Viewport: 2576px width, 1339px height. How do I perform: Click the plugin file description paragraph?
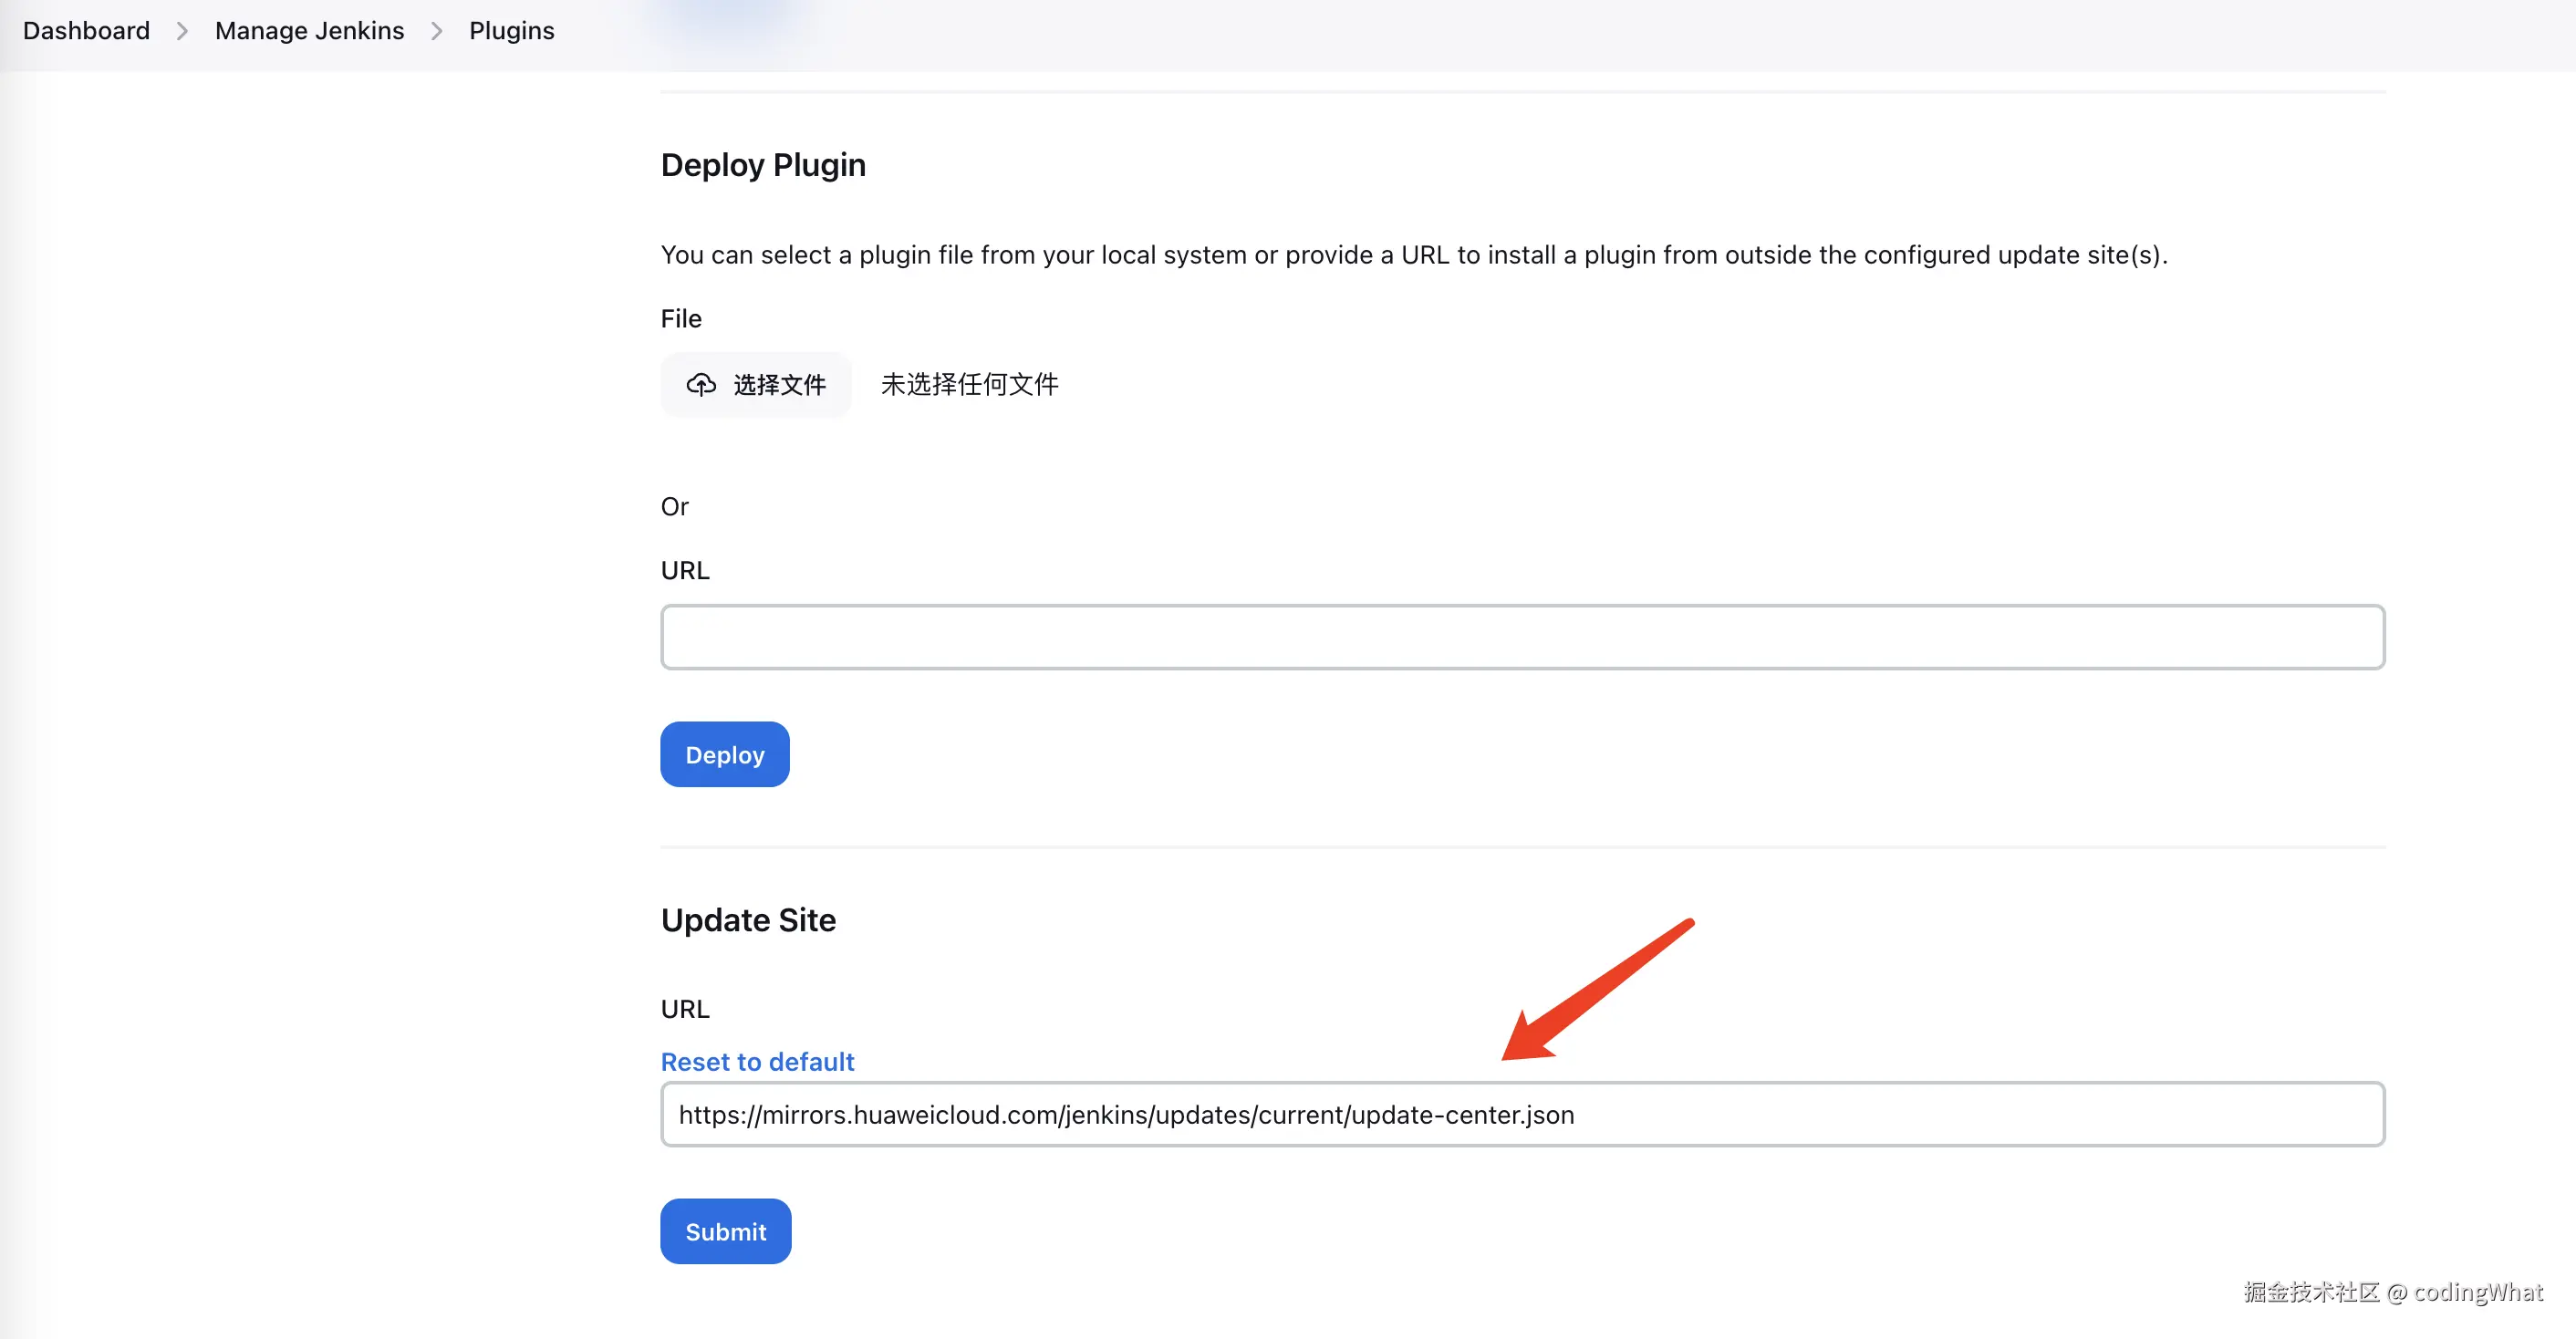tap(1413, 255)
